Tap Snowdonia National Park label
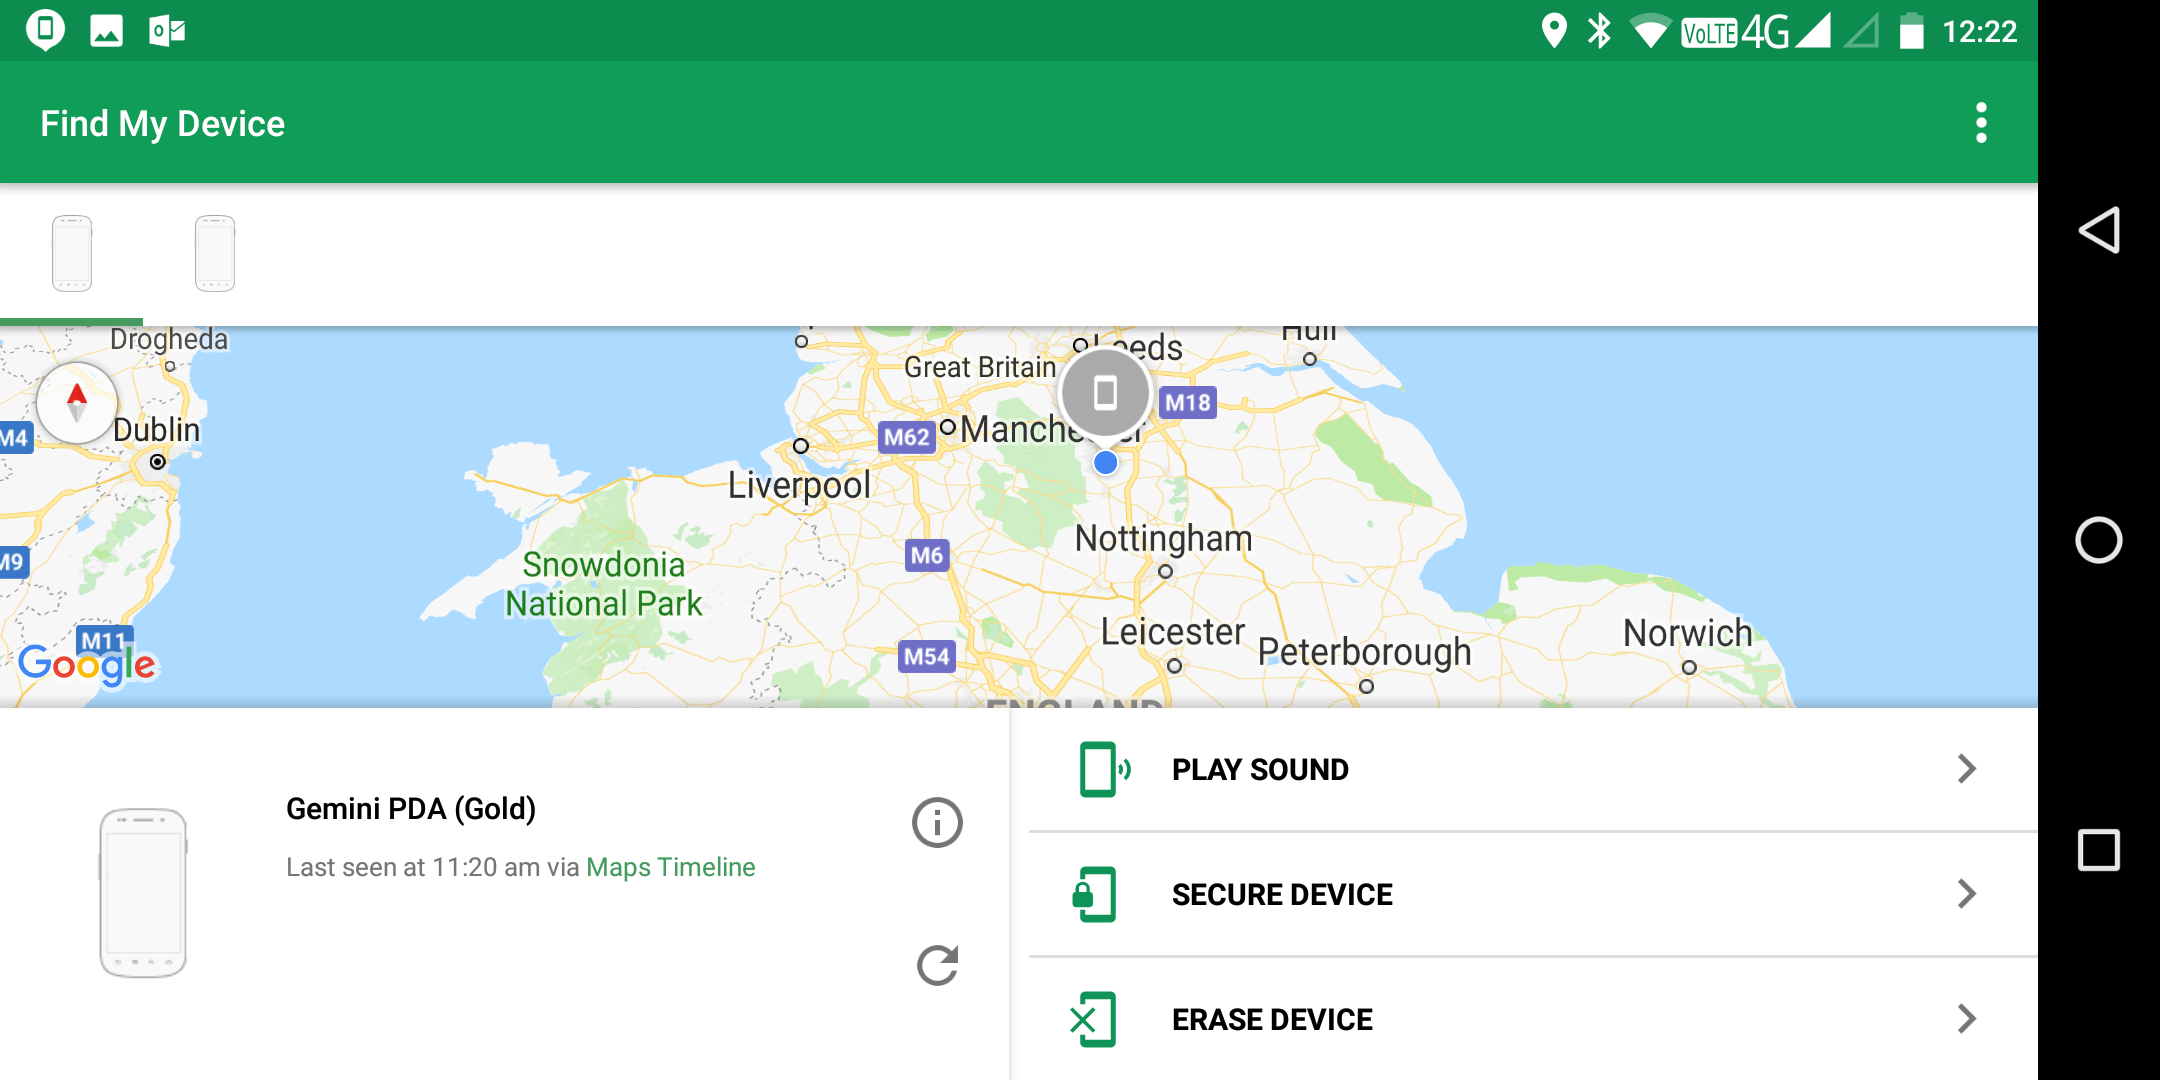This screenshot has width=2160, height=1080. coord(604,584)
